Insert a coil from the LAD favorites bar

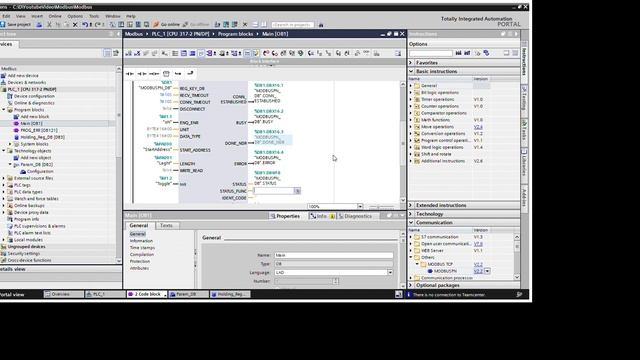(154, 73)
